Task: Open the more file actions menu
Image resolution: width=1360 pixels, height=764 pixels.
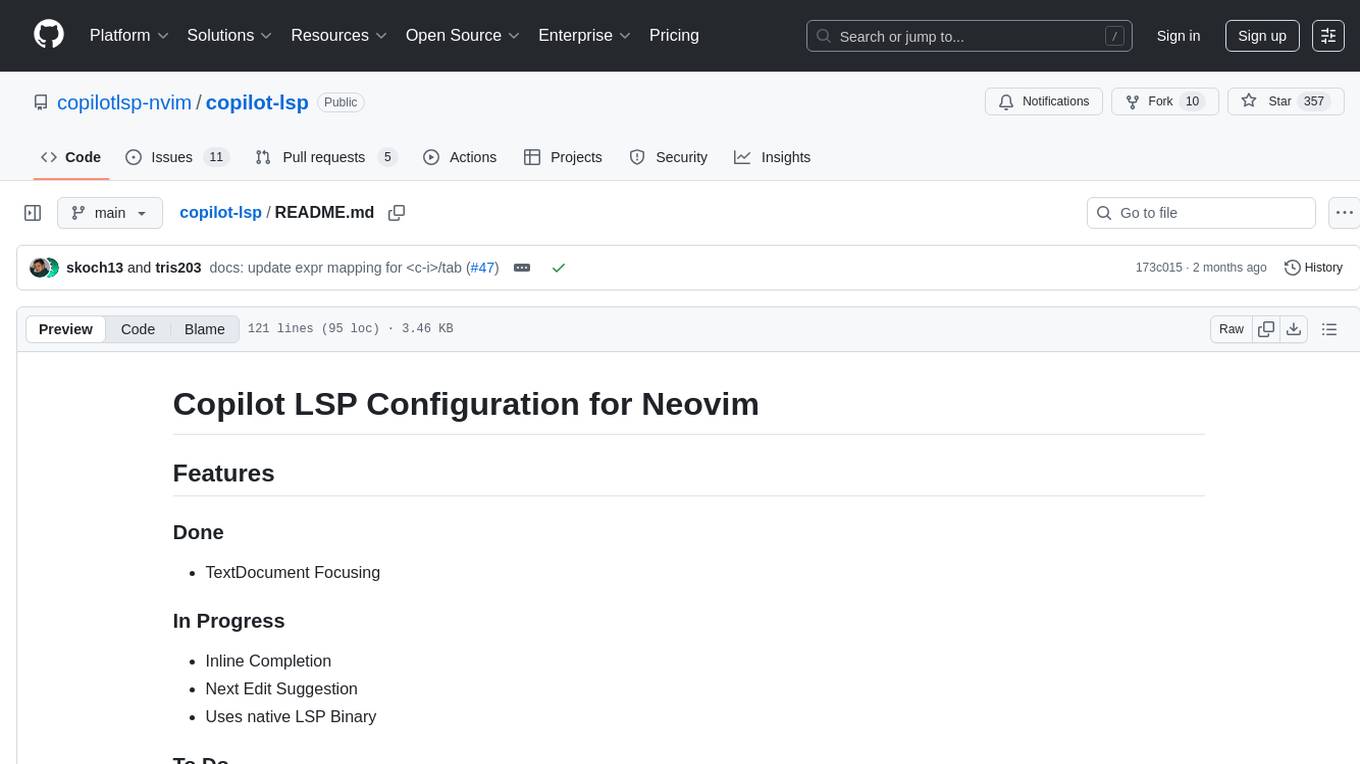Action: 1344,213
